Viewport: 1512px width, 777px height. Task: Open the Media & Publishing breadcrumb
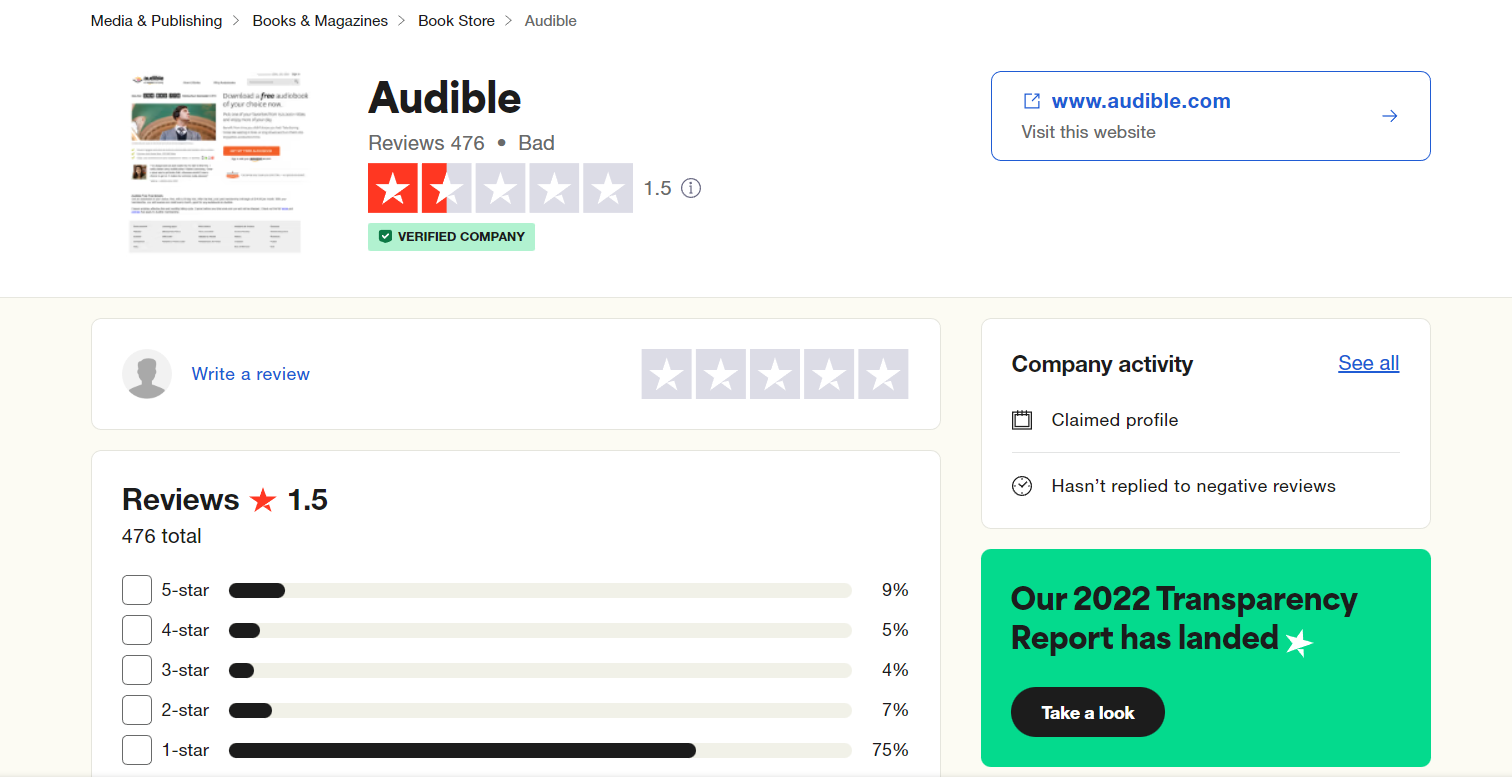157,21
